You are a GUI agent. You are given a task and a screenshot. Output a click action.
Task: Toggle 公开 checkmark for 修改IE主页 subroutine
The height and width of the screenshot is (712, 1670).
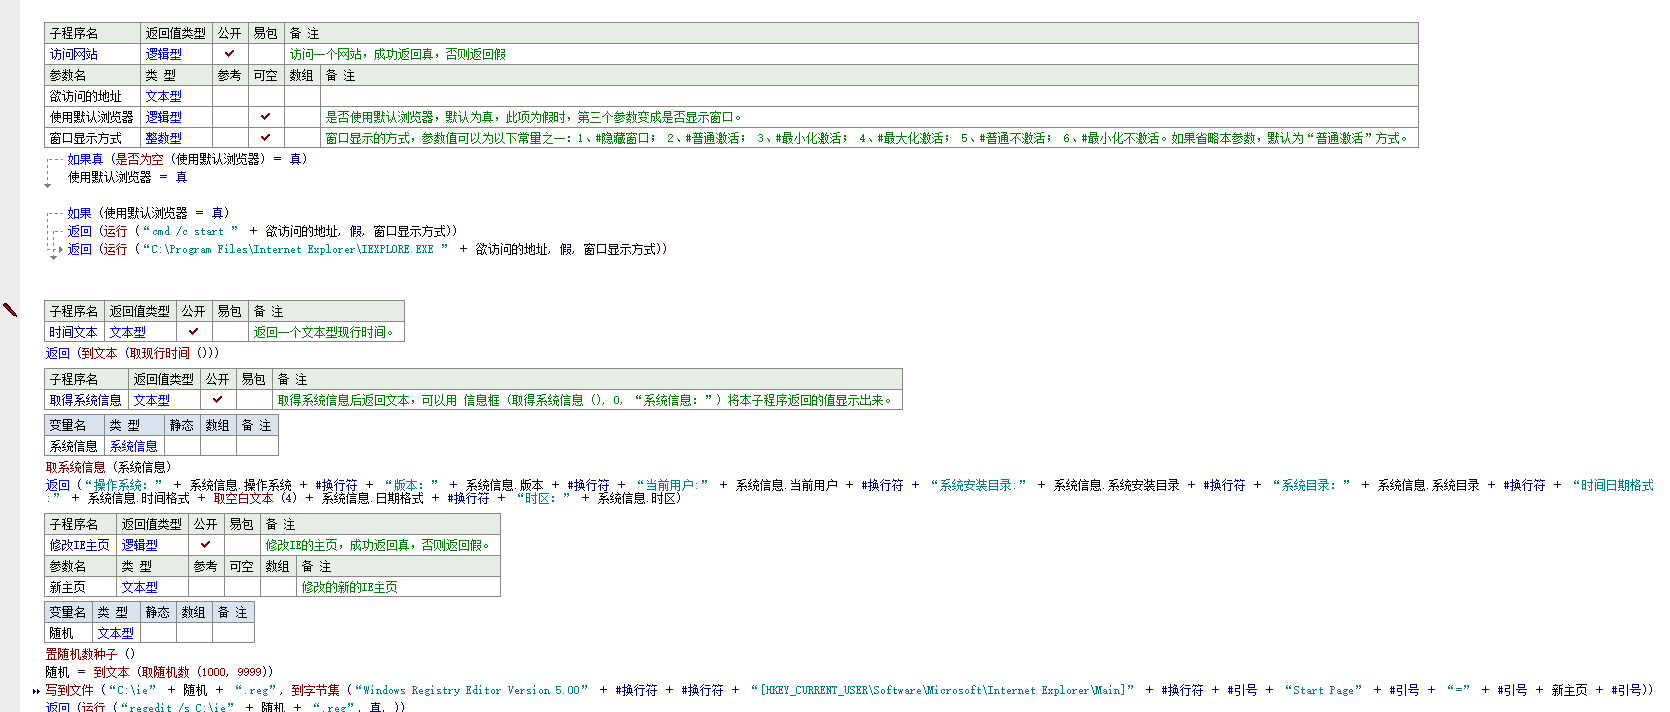[x=206, y=545]
